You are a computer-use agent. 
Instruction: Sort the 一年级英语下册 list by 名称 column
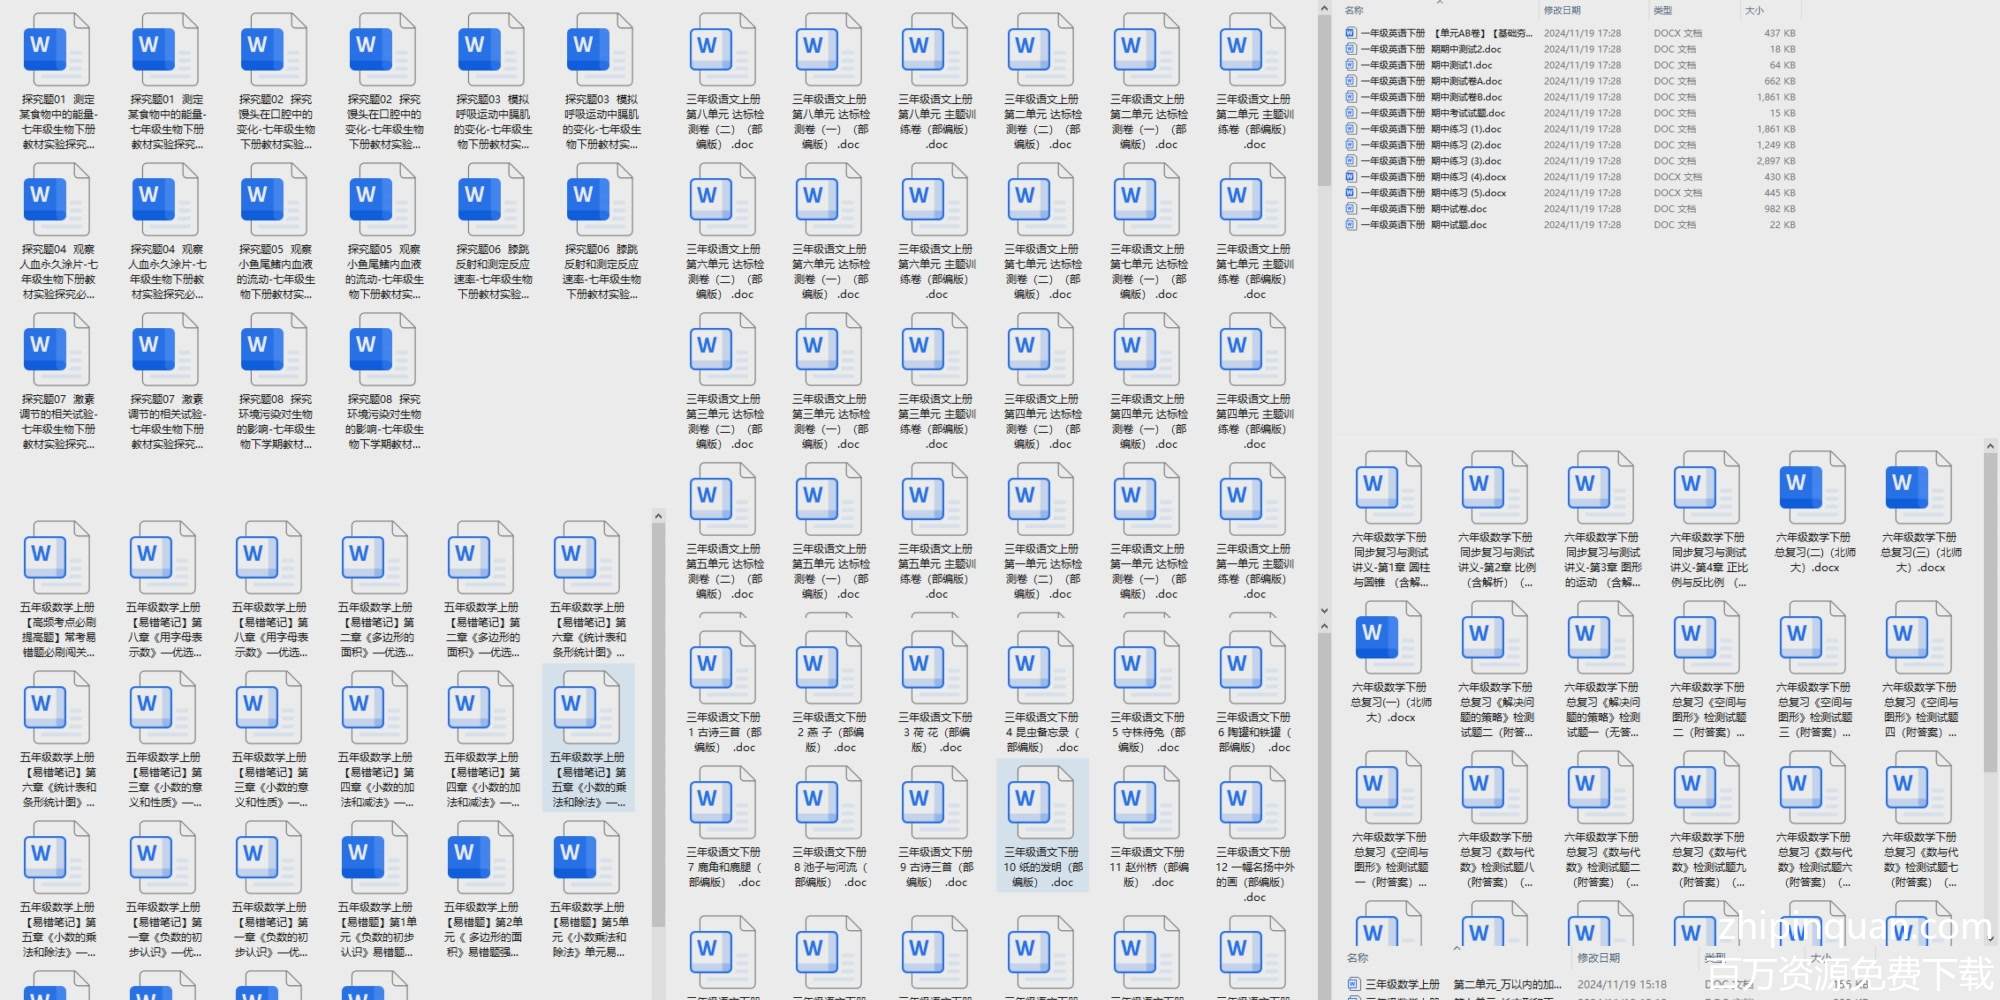pyautogui.click(x=1354, y=10)
